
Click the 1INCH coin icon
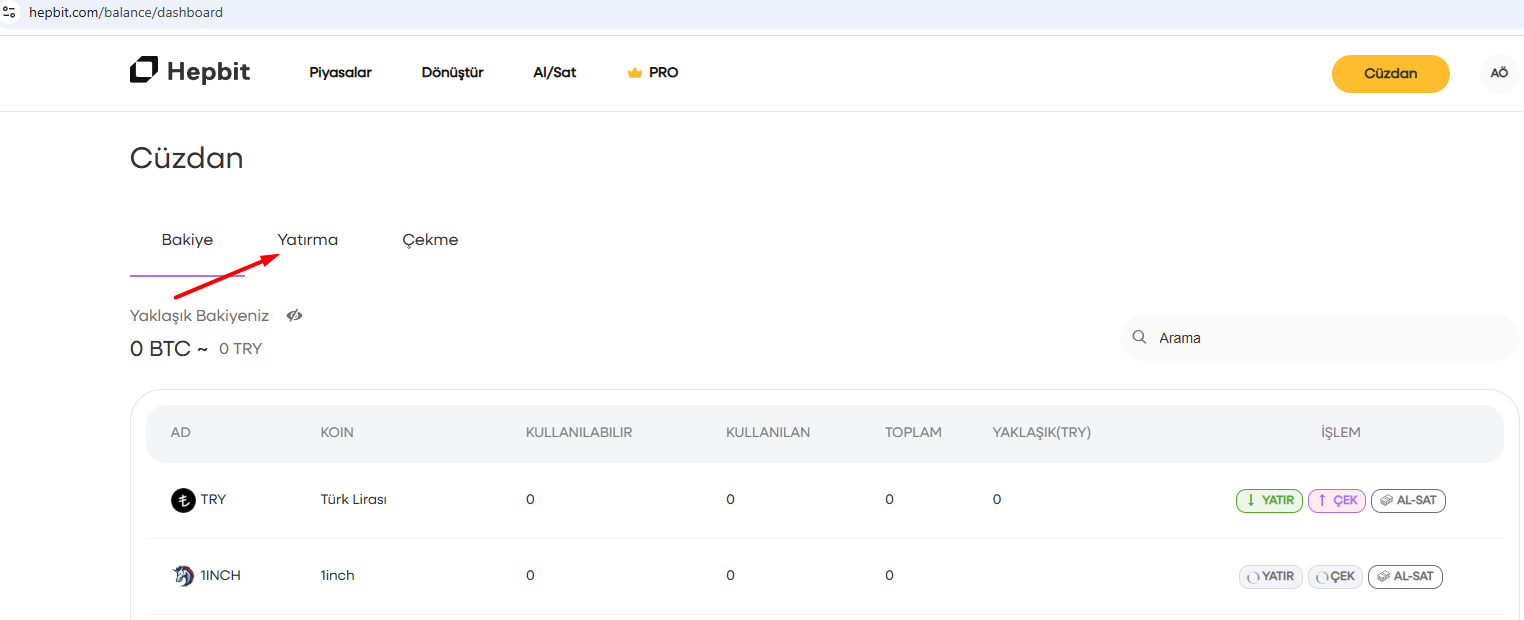[183, 576]
